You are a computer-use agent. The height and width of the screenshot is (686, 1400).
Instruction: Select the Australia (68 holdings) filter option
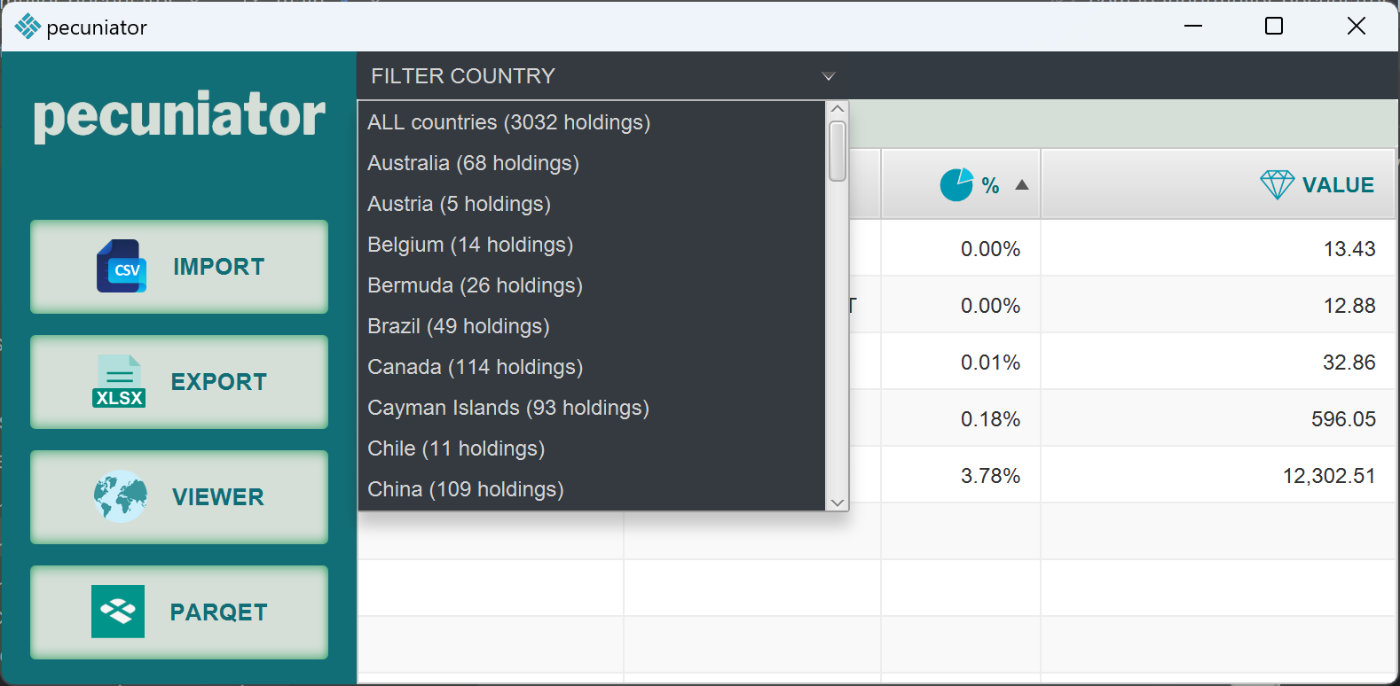(x=473, y=163)
